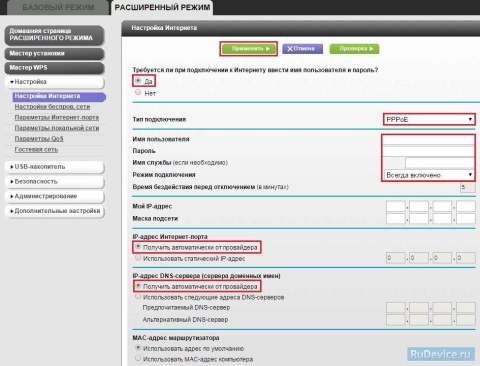Screen dimensions: 480x366
Task: Expand Администрирование section
Action: 54,196
